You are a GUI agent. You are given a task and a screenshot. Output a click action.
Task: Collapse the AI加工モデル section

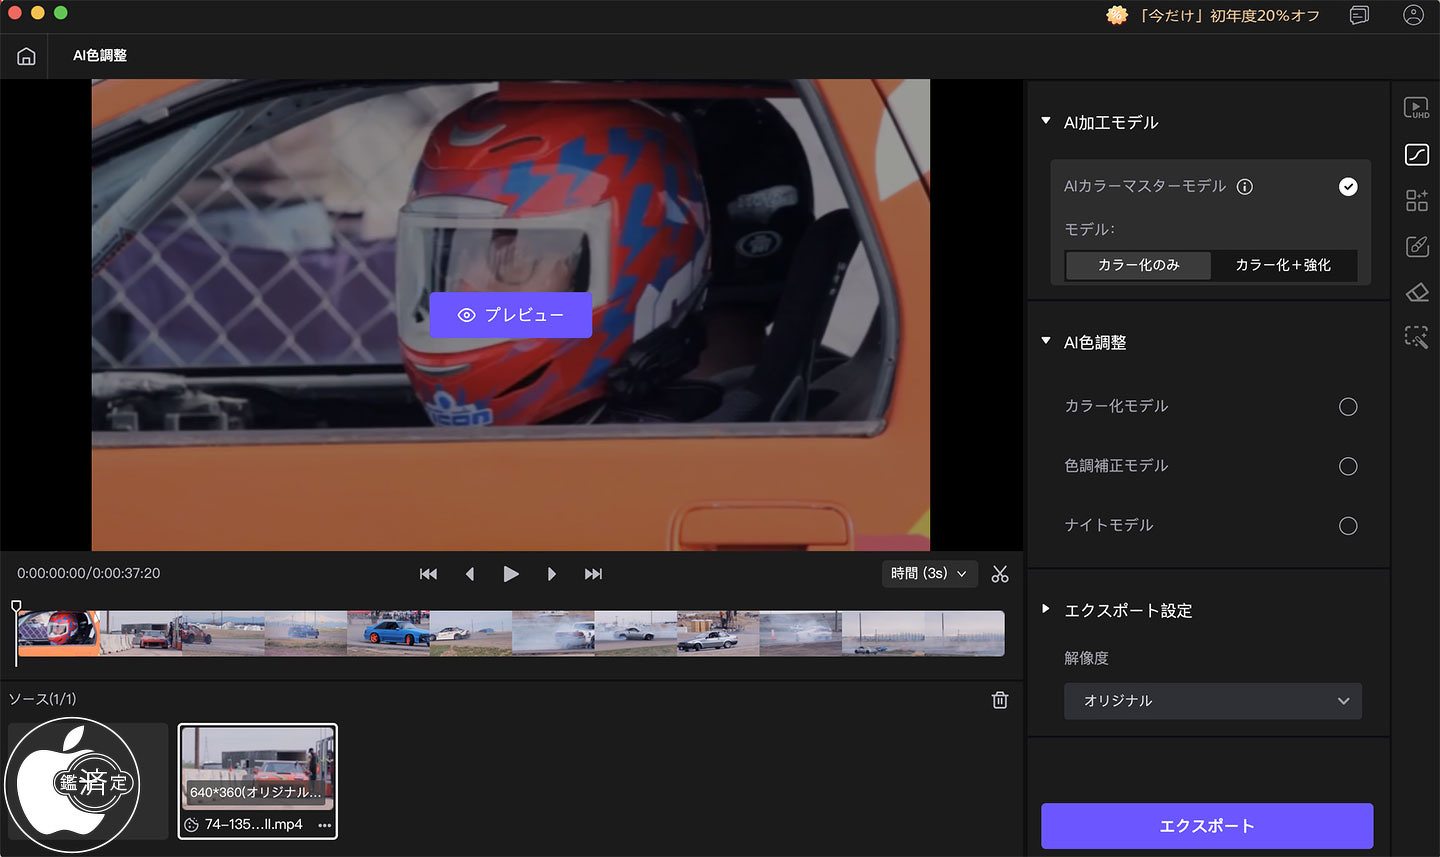pos(1046,122)
